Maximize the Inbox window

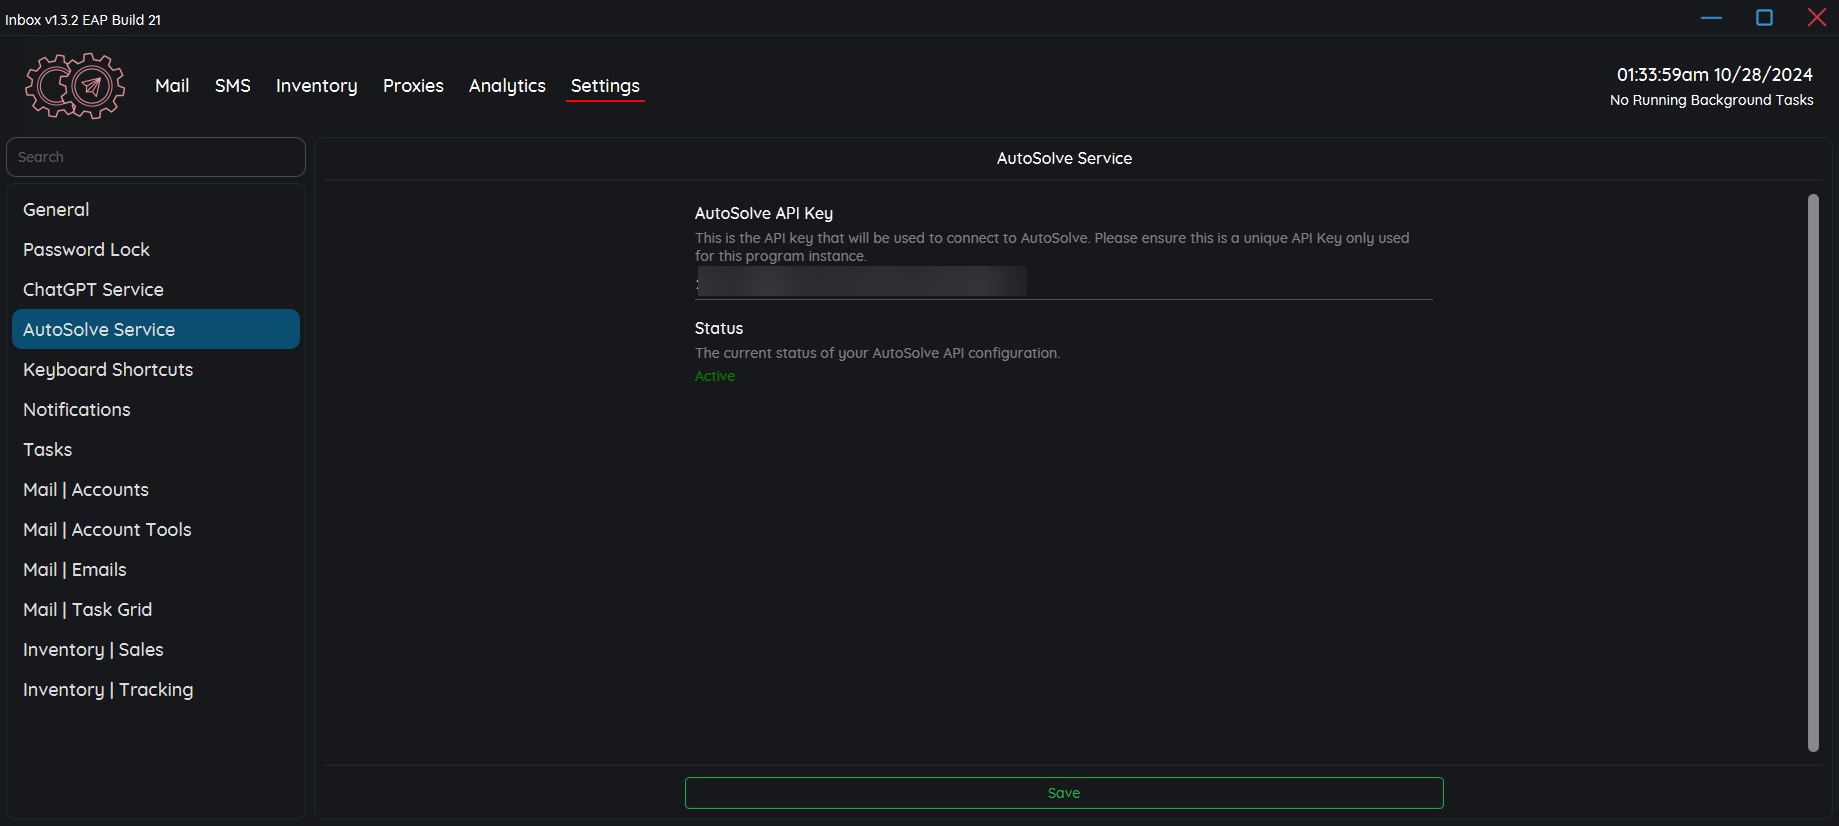[1764, 18]
